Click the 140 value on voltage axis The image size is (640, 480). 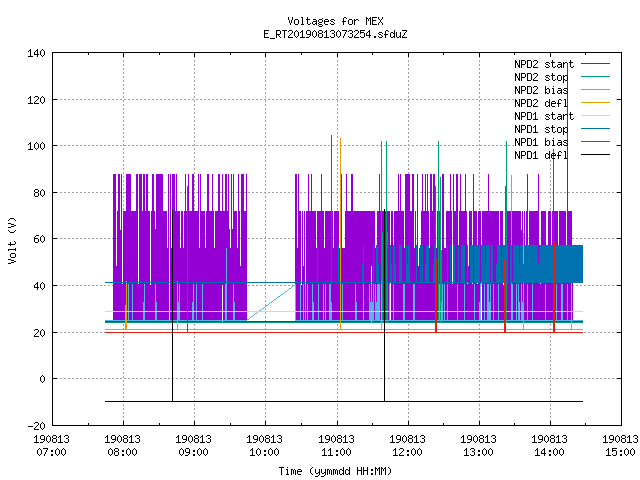36,53
